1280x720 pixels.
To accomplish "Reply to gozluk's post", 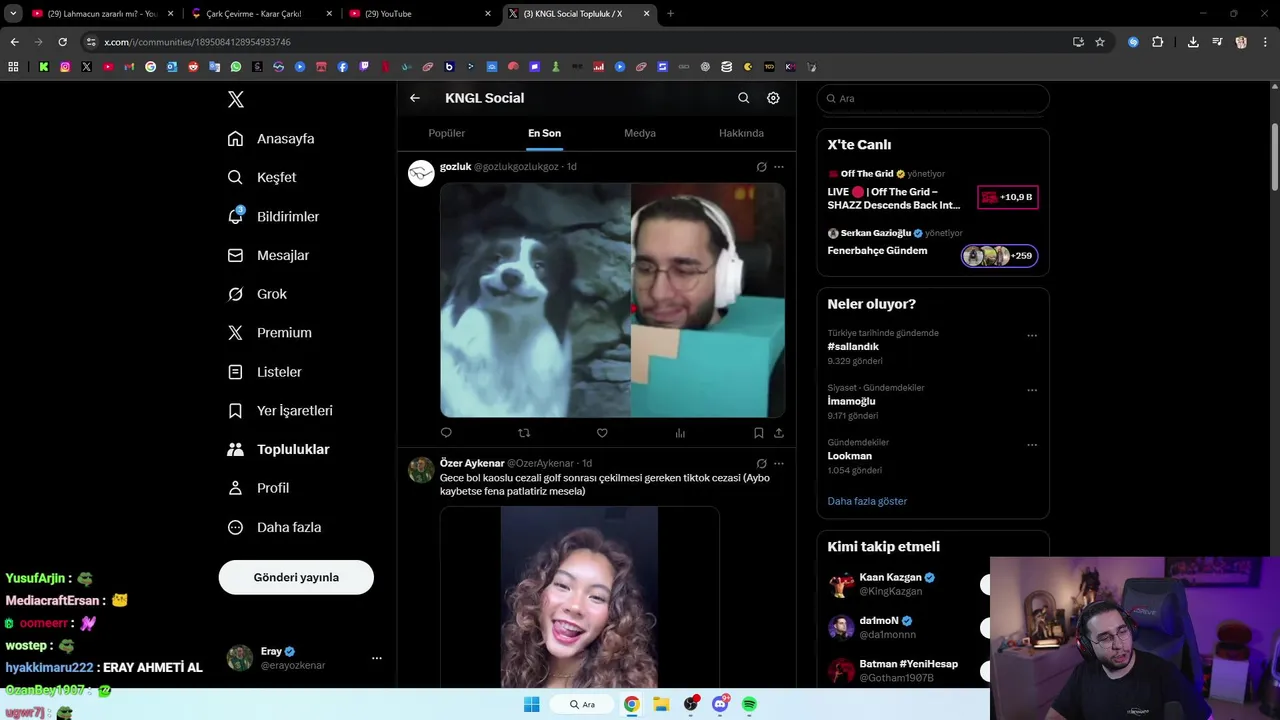I will coord(446,433).
